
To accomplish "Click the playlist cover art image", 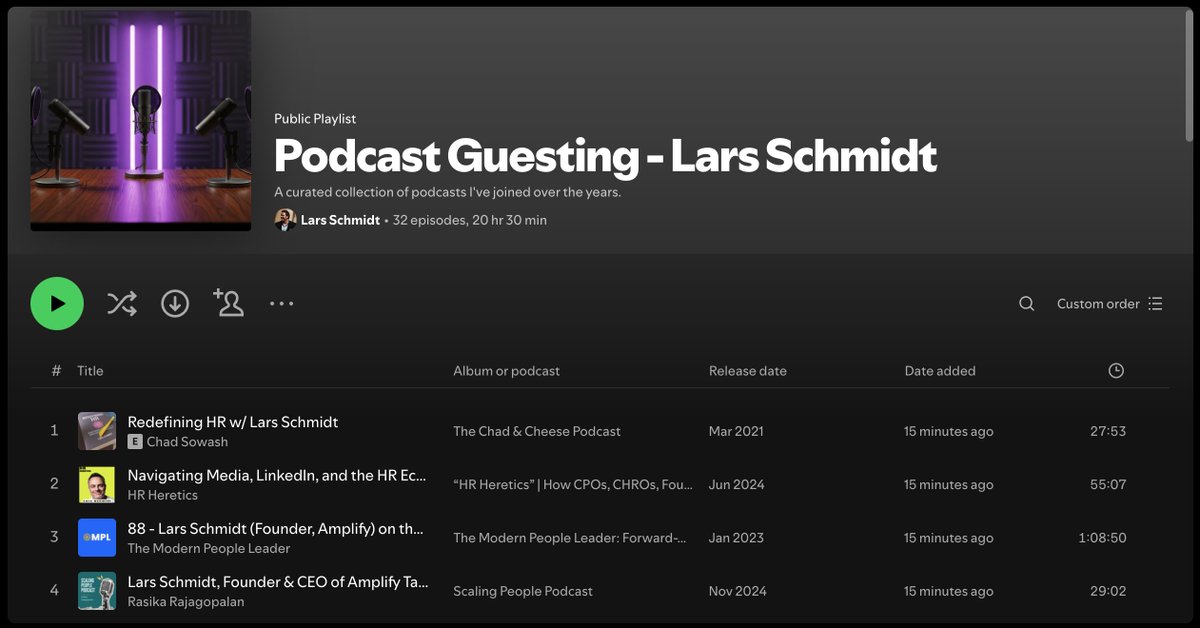I will [141, 120].
